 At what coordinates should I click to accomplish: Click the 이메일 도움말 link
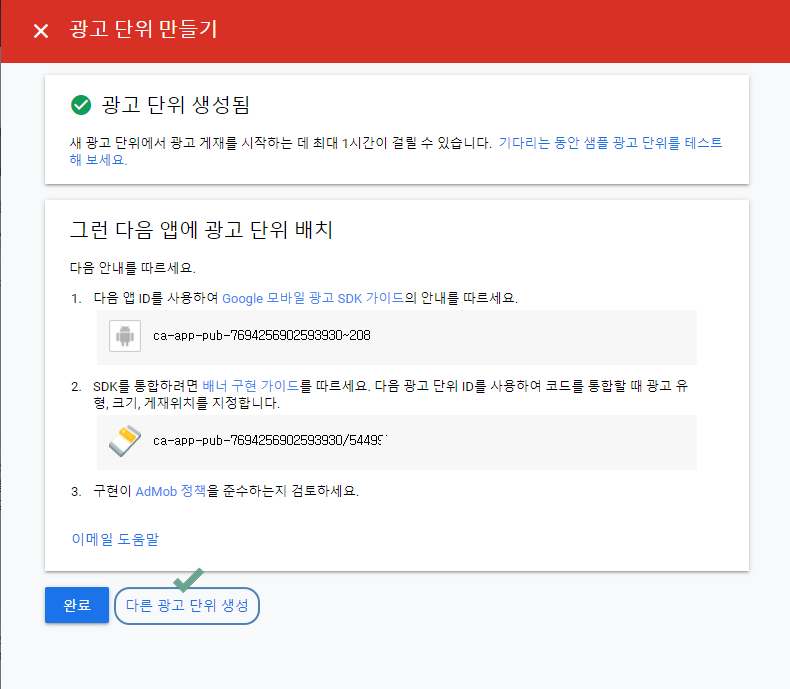[x=115, y=539]
